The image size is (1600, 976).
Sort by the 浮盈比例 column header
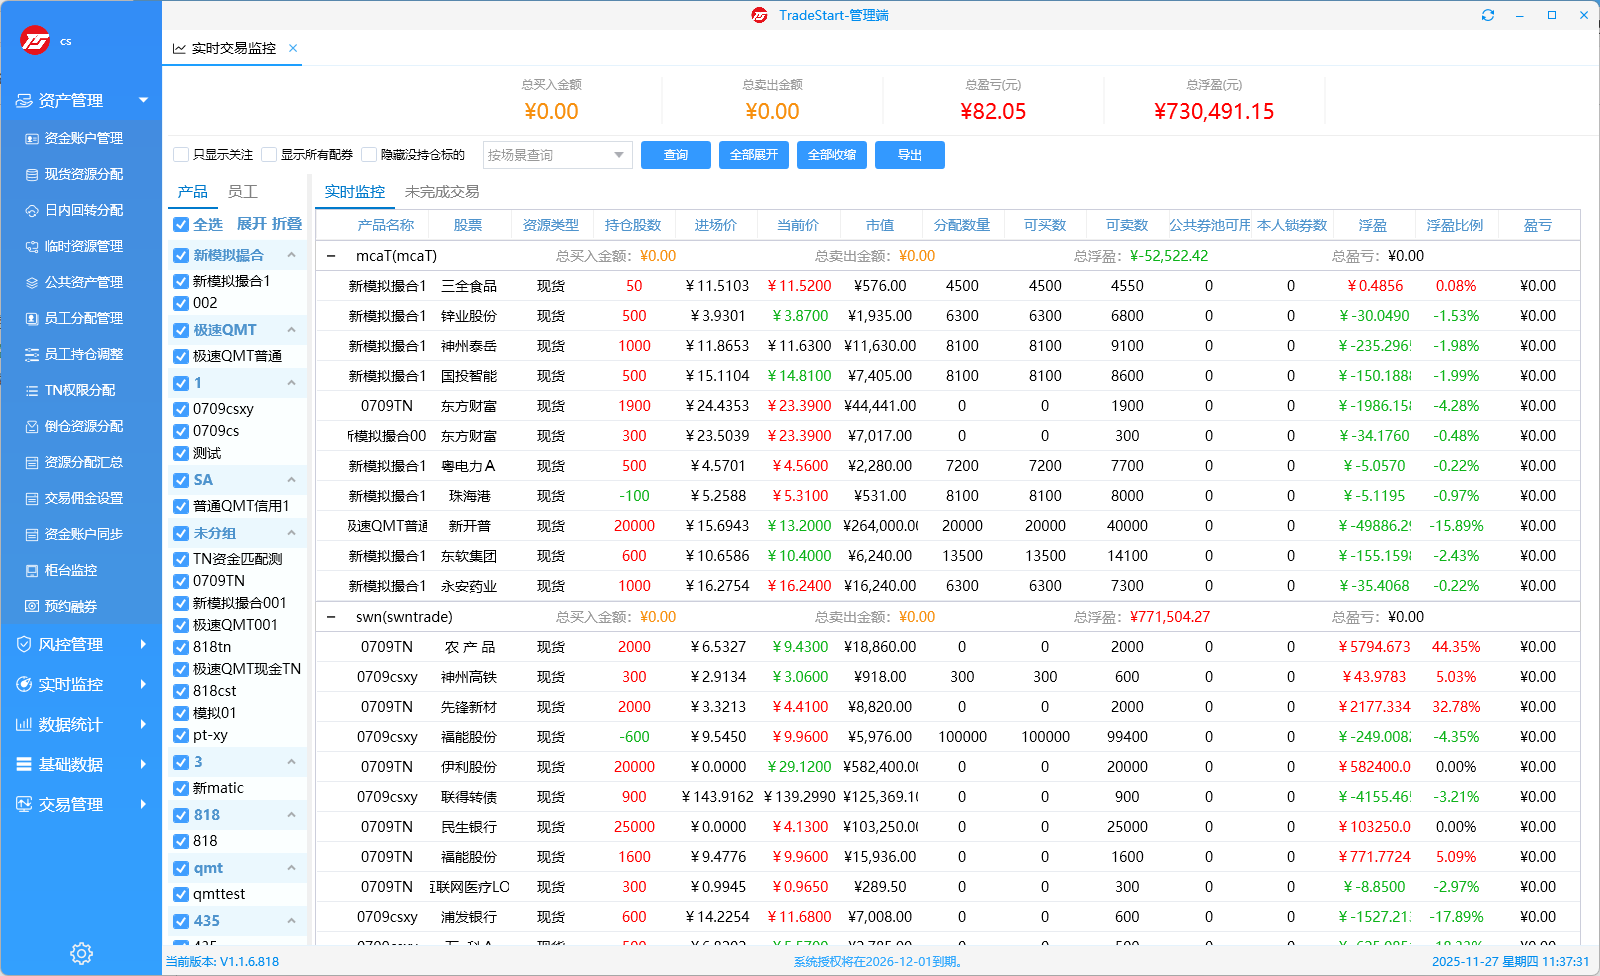click(1455, 225)
